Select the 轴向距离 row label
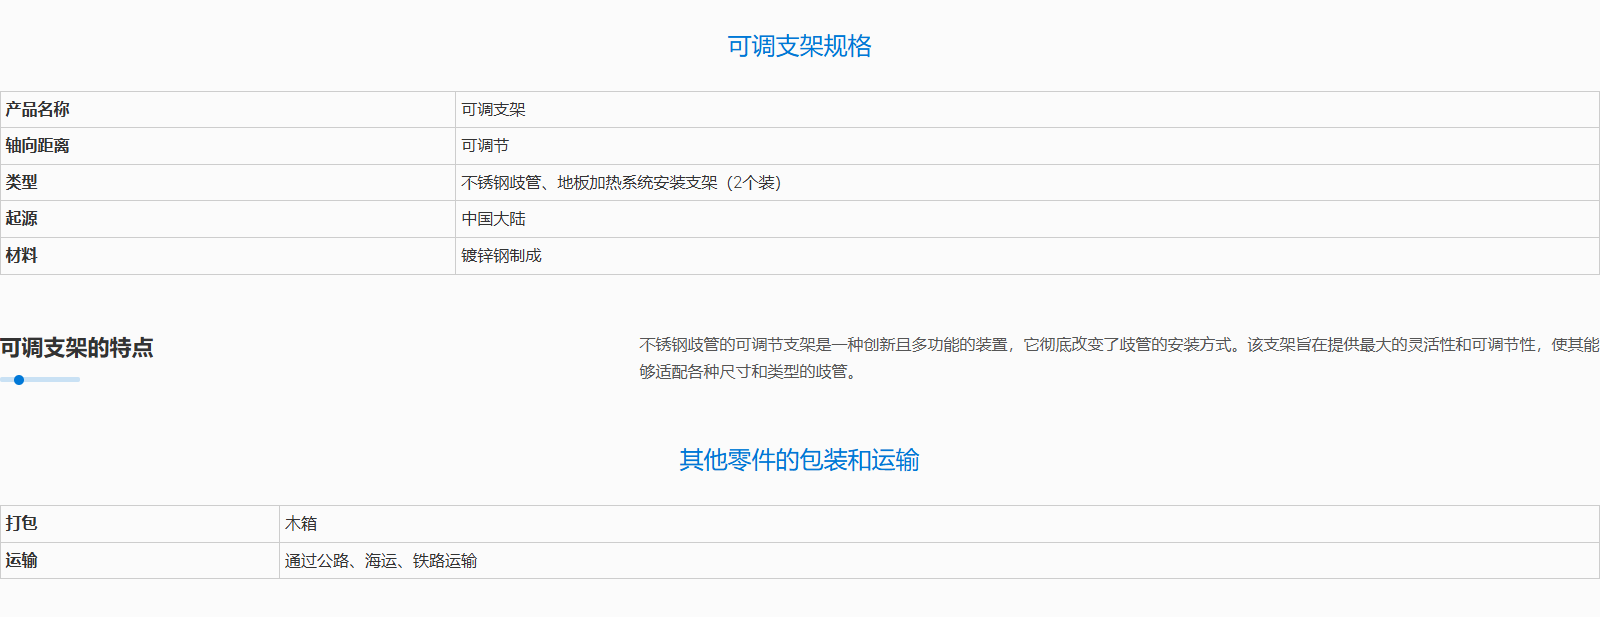This screenshot has width=1600, height=617. point(37,146)
